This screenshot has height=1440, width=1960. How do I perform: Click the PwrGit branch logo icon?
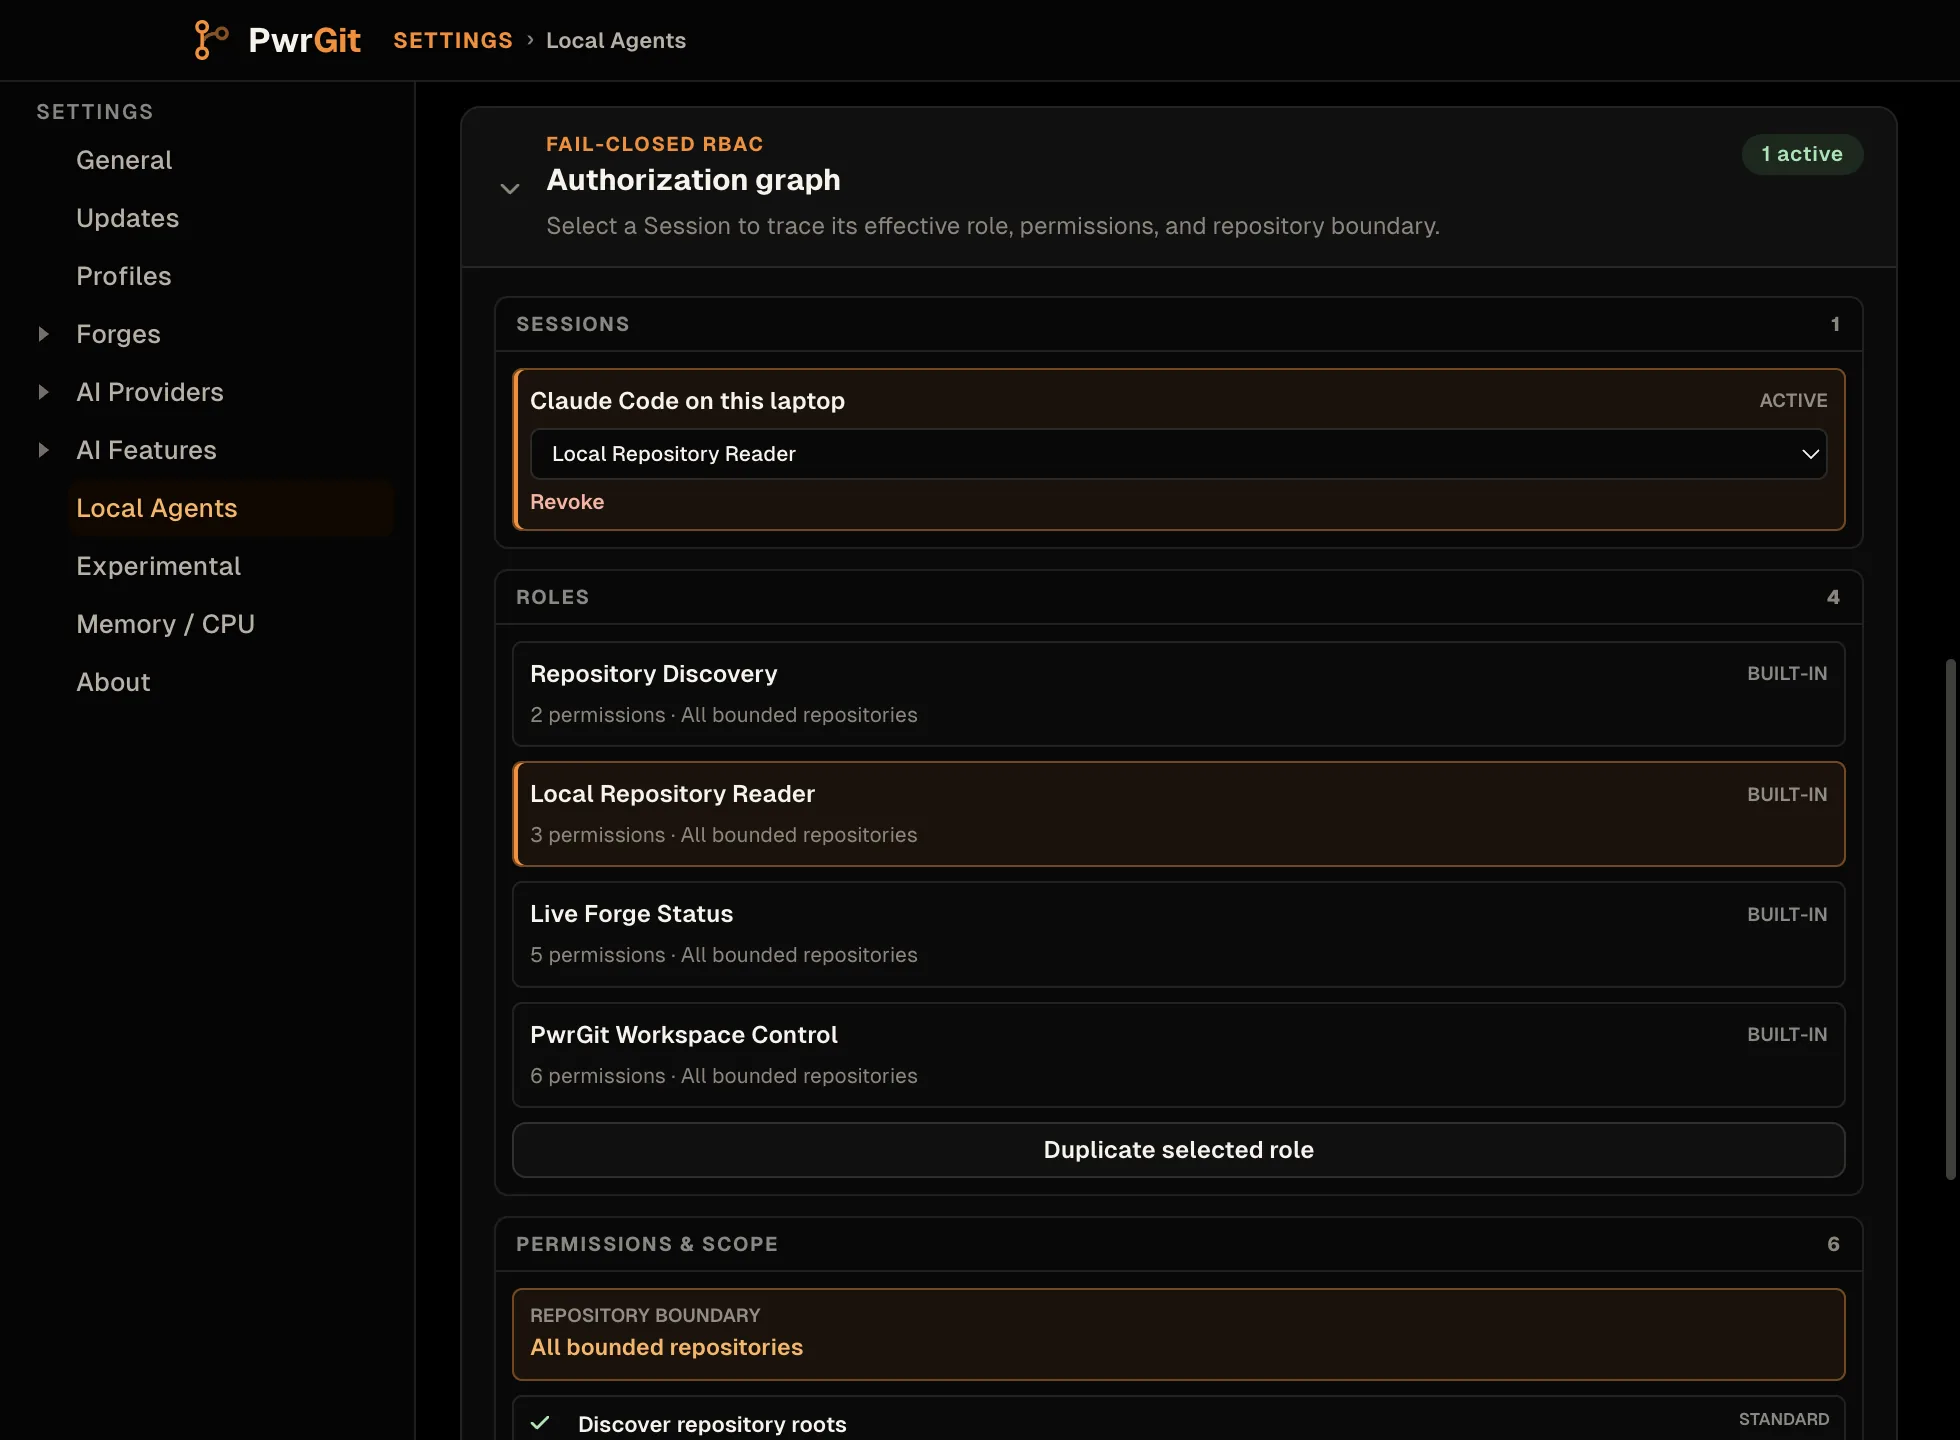click(x=211, y=40)
